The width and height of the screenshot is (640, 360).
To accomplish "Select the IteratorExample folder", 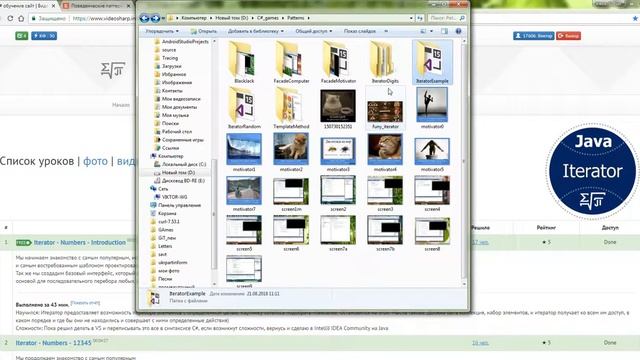I will (x=432, y=62).
